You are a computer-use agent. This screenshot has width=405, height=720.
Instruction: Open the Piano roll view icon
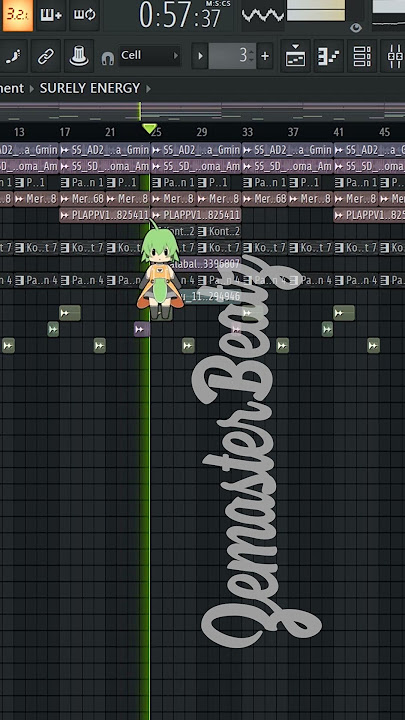click(329, 56)
